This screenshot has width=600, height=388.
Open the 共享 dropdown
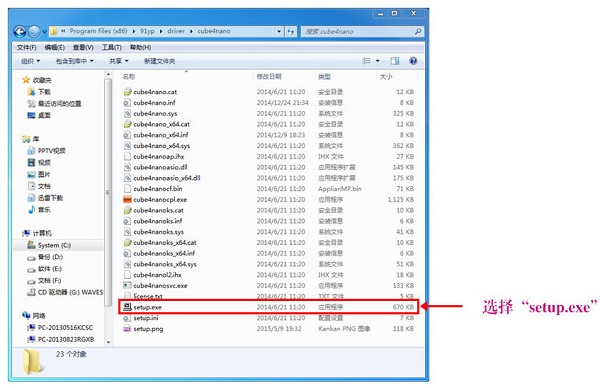point(119,61)
